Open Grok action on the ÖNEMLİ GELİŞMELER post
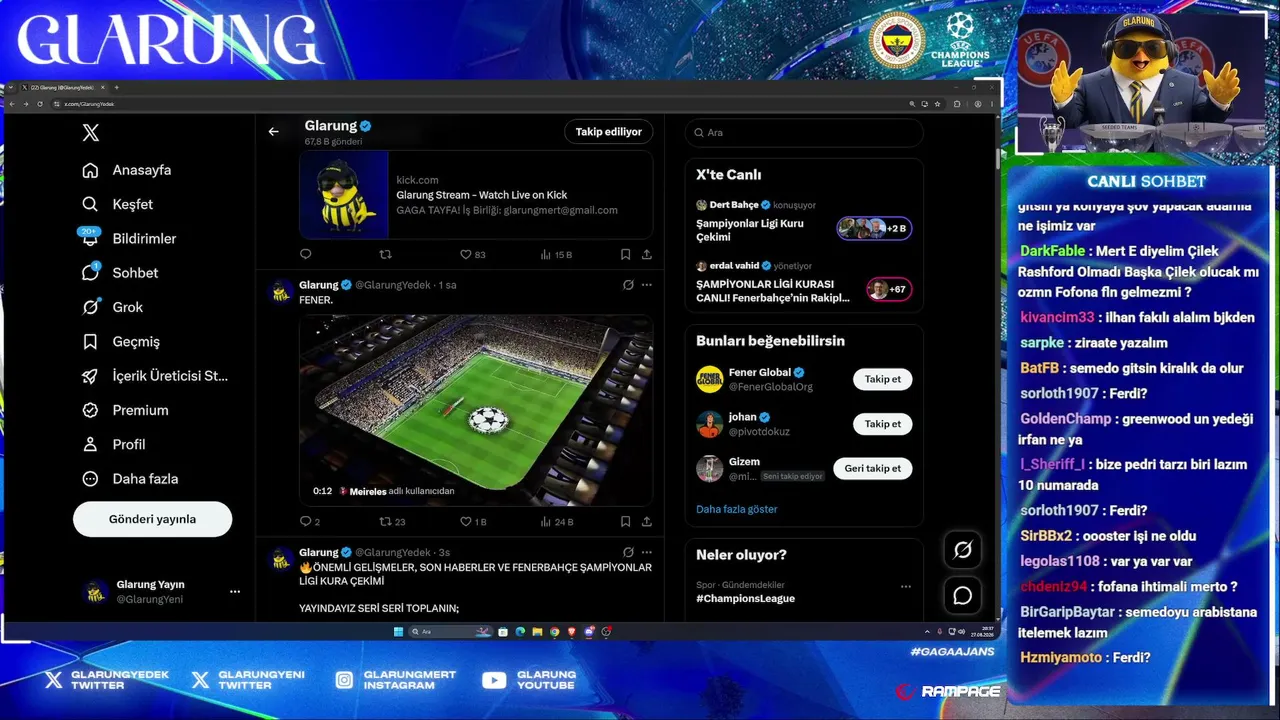Image resolution: width=1280 pixels, height=720 pixels. point(628,552)
